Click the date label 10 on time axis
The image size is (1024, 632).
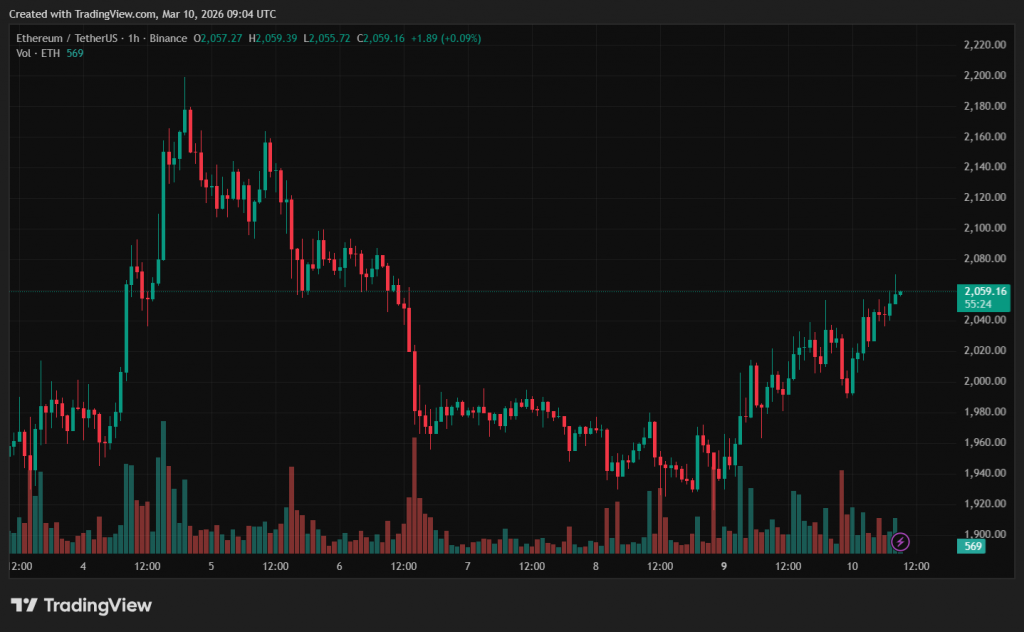[x=852, y=566]
